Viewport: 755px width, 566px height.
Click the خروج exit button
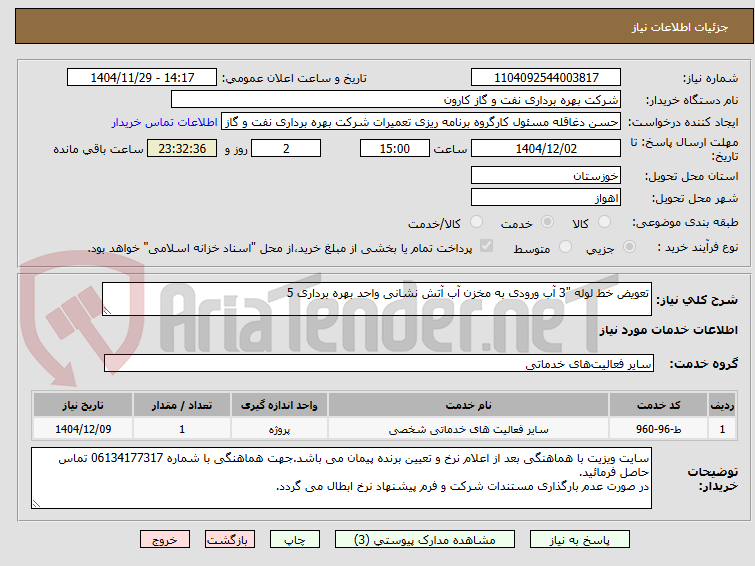[165, 540]
